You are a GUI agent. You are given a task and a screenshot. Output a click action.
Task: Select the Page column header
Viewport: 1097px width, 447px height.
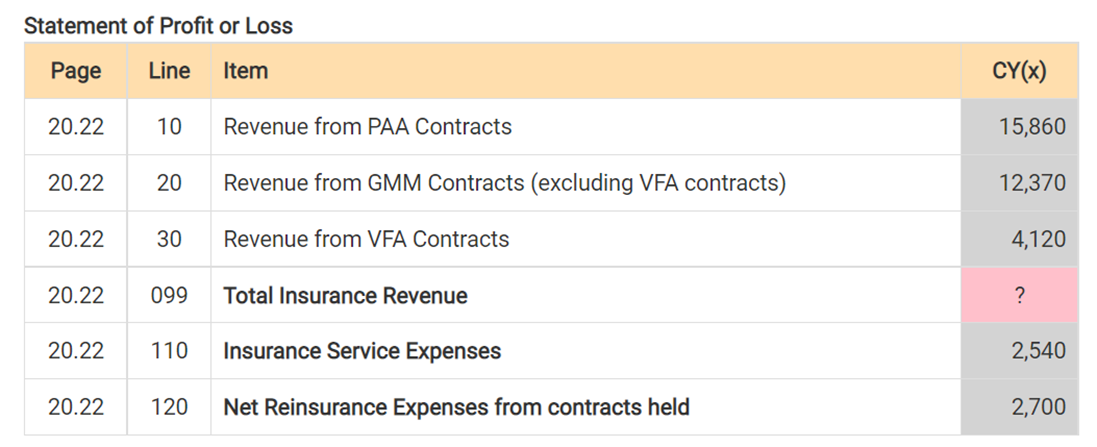[76, 71]
